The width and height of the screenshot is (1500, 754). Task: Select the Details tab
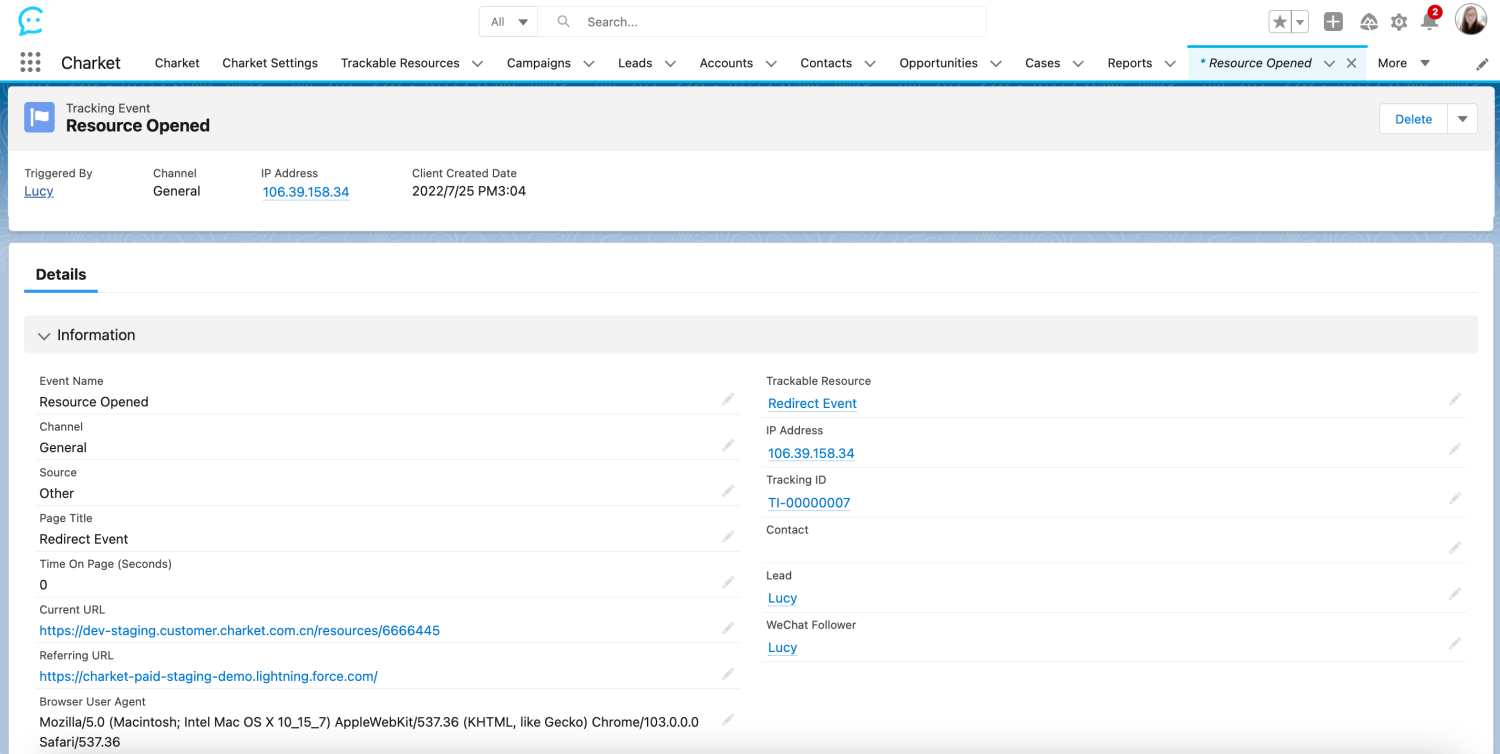[61, 274]
